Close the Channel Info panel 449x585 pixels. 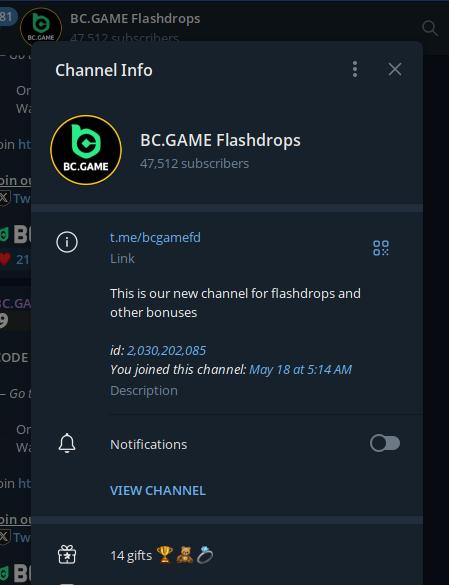pos(395,69)
